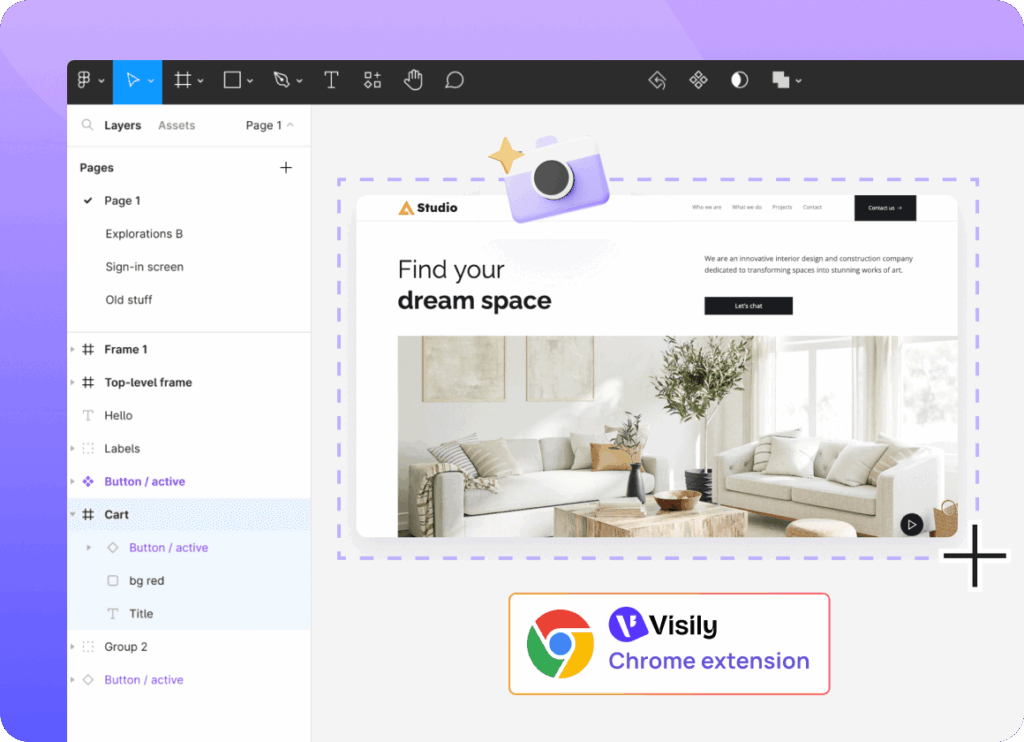Open the shape tools dropdown arrow
1024x742 pixels.
[x=249, y=81]
